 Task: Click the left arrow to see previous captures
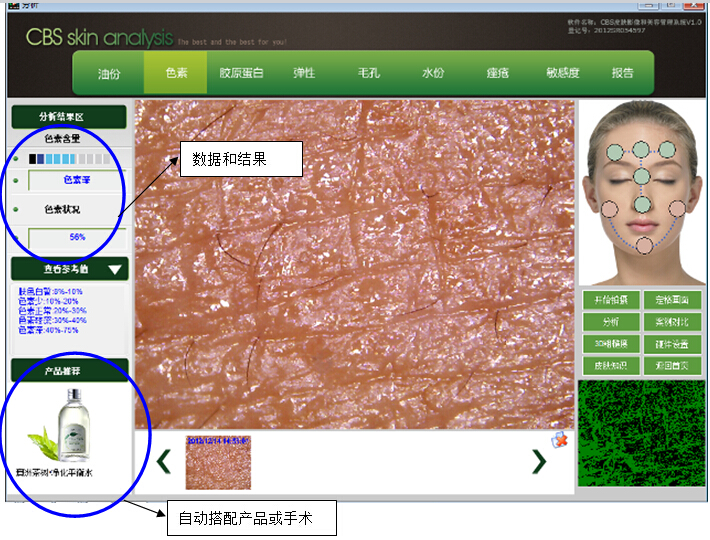163,462
